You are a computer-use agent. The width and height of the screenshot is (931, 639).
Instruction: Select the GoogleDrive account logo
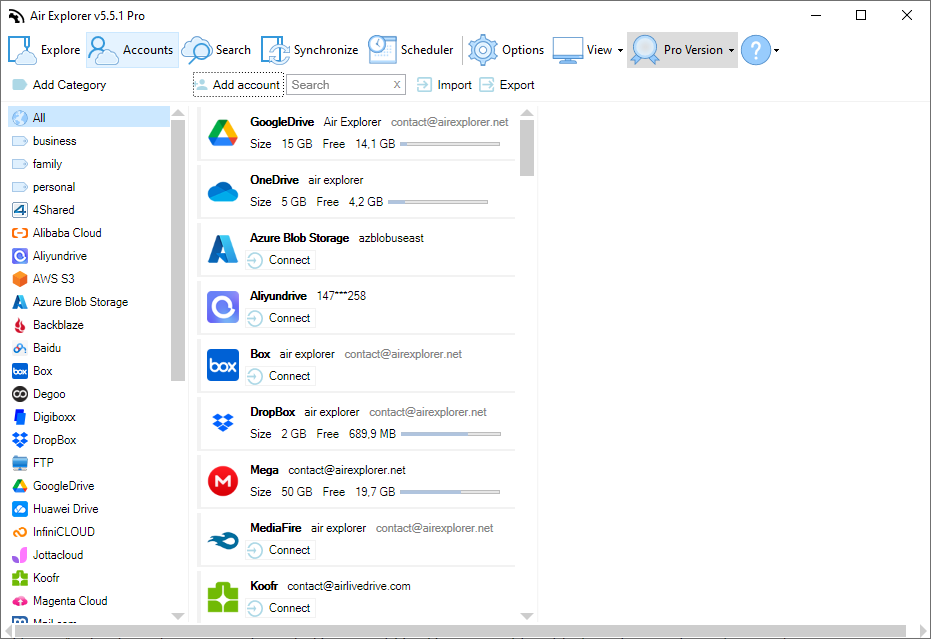(x=223, y=132)
